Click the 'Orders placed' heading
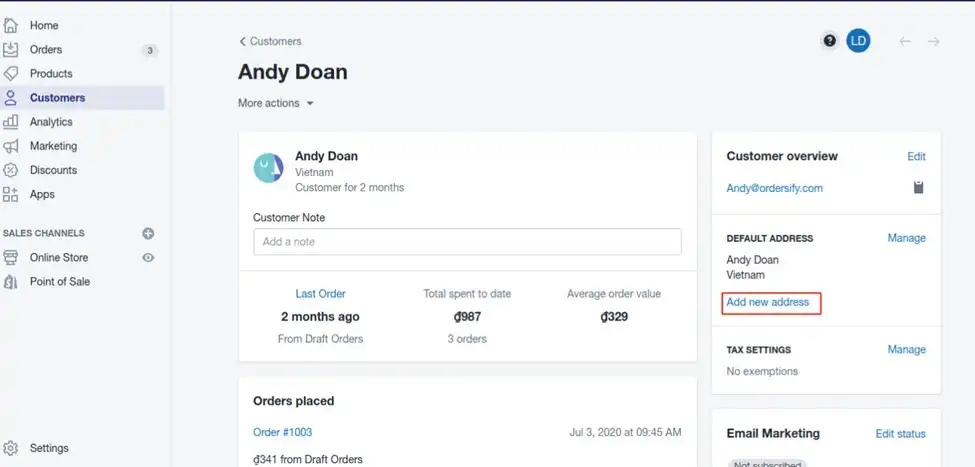 coord(293,401)
